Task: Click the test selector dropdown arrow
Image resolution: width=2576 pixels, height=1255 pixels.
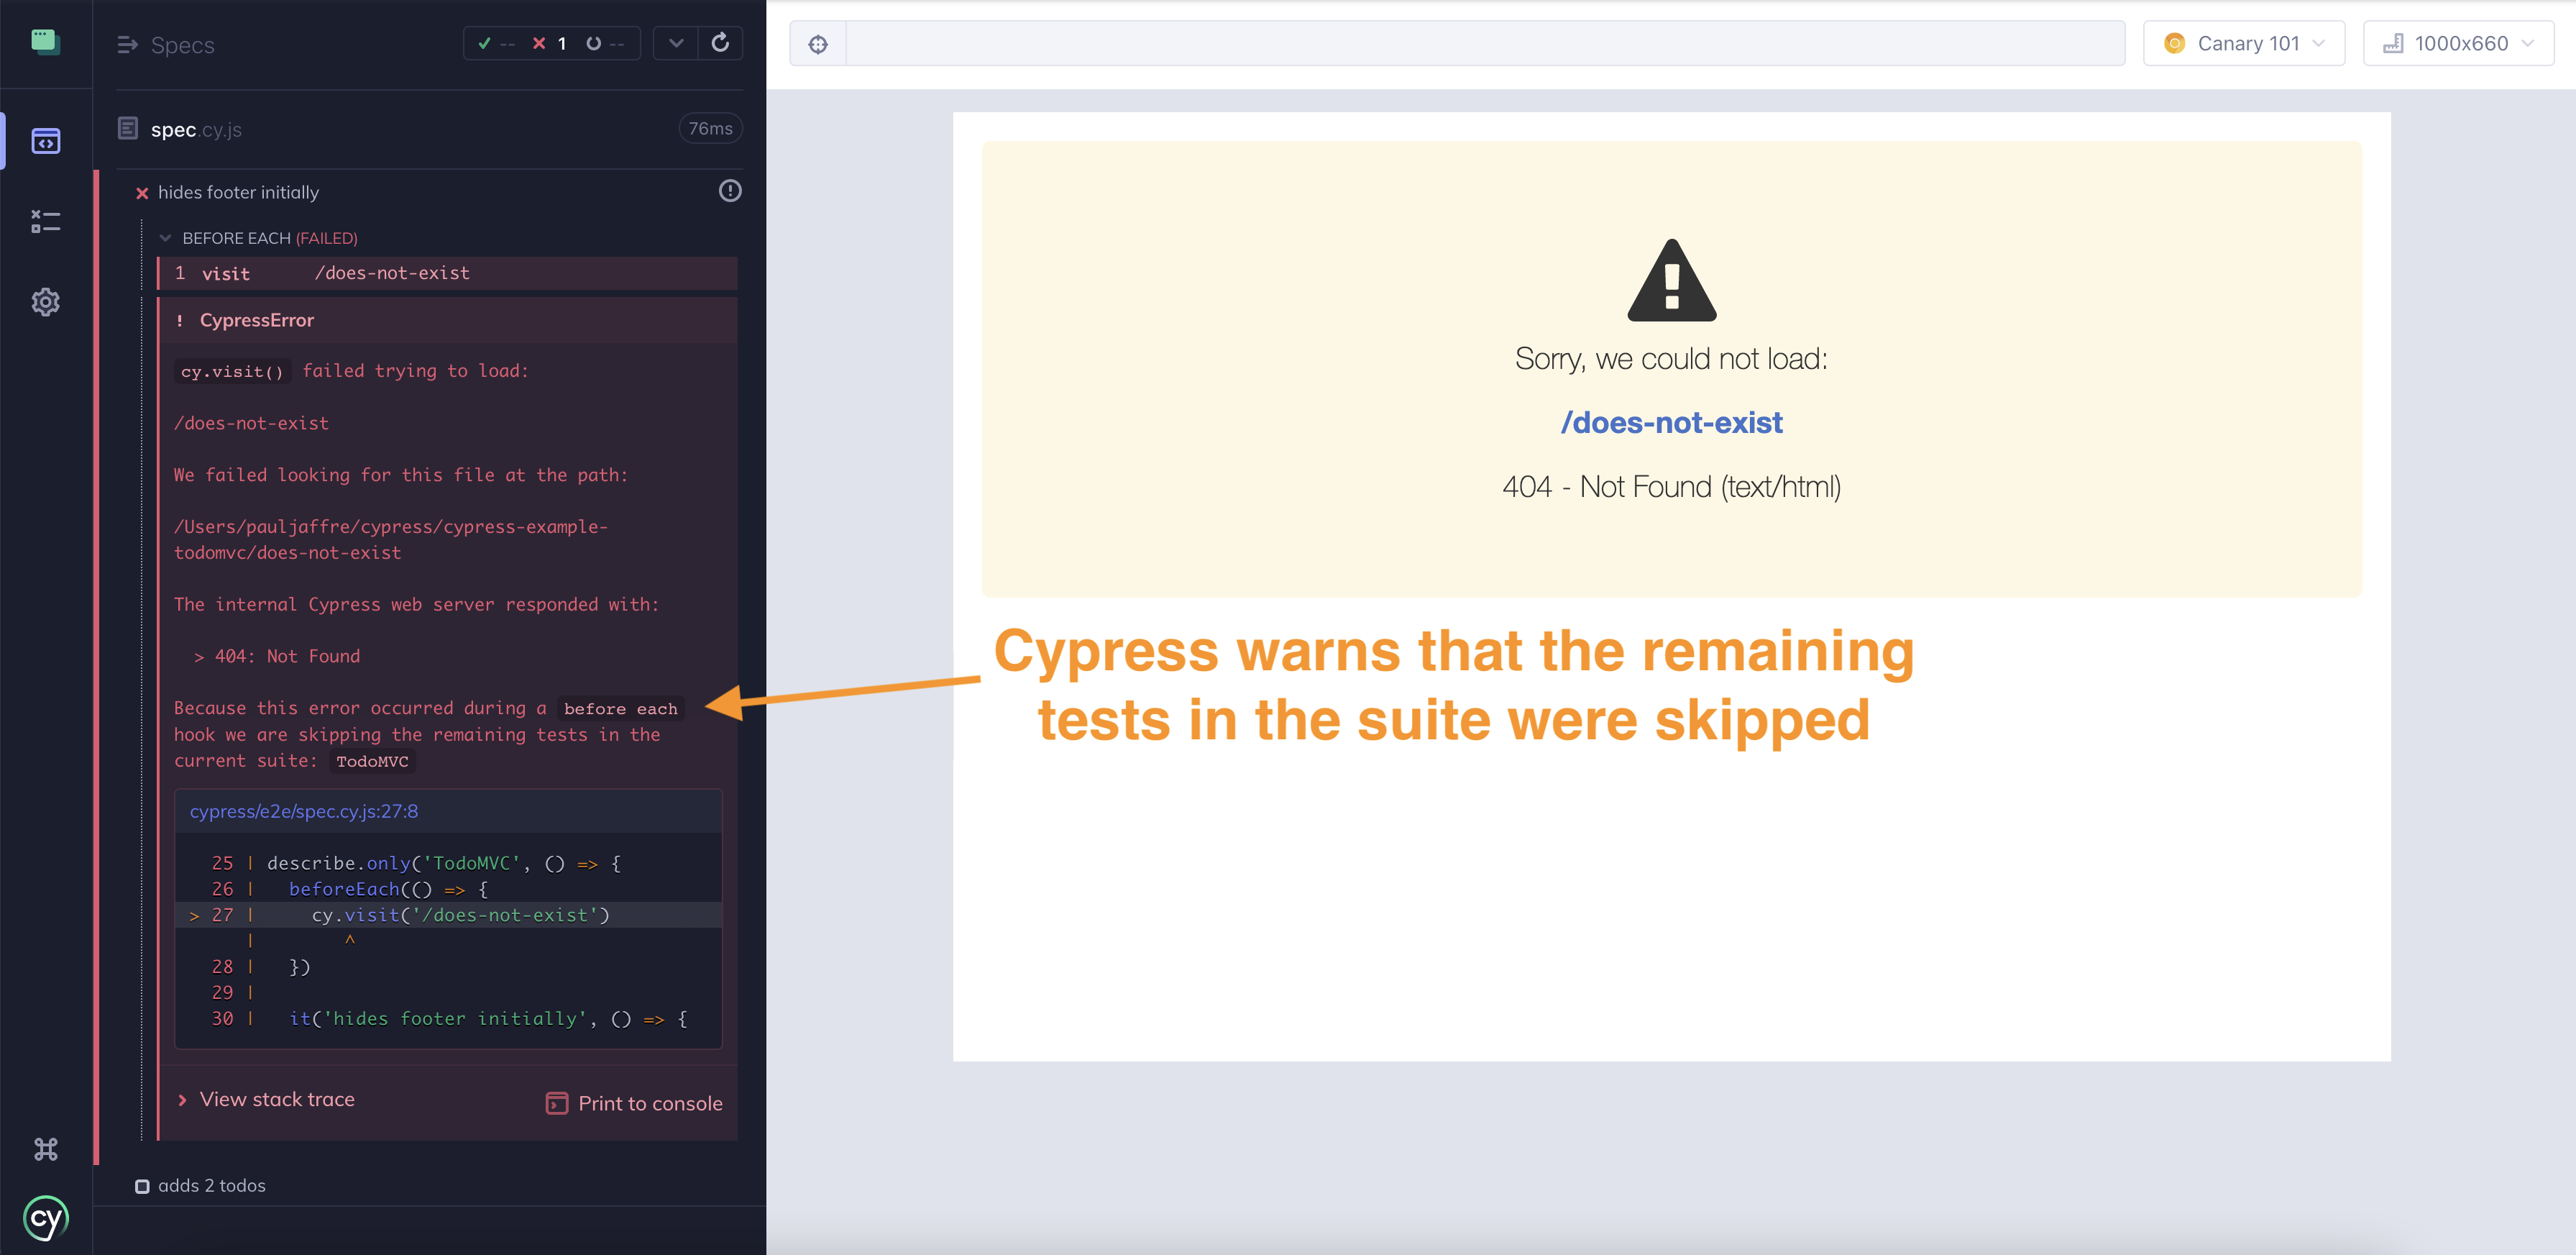Action: [x=675, y=45]
